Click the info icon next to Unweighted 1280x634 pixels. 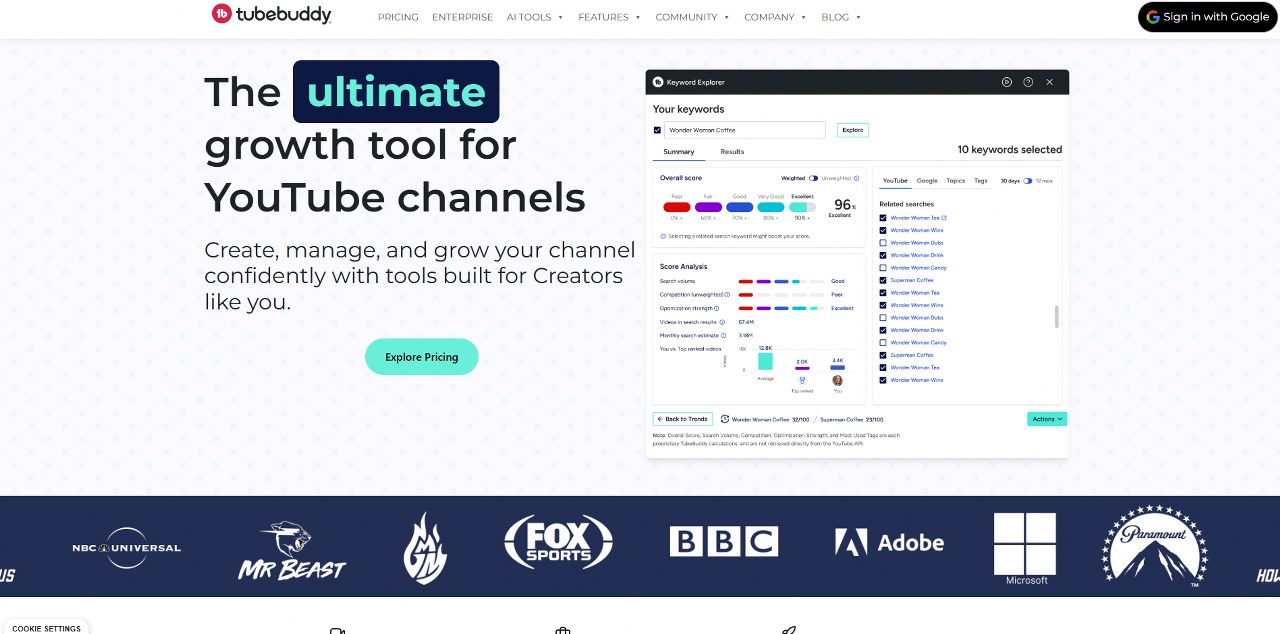pos(857,178)
